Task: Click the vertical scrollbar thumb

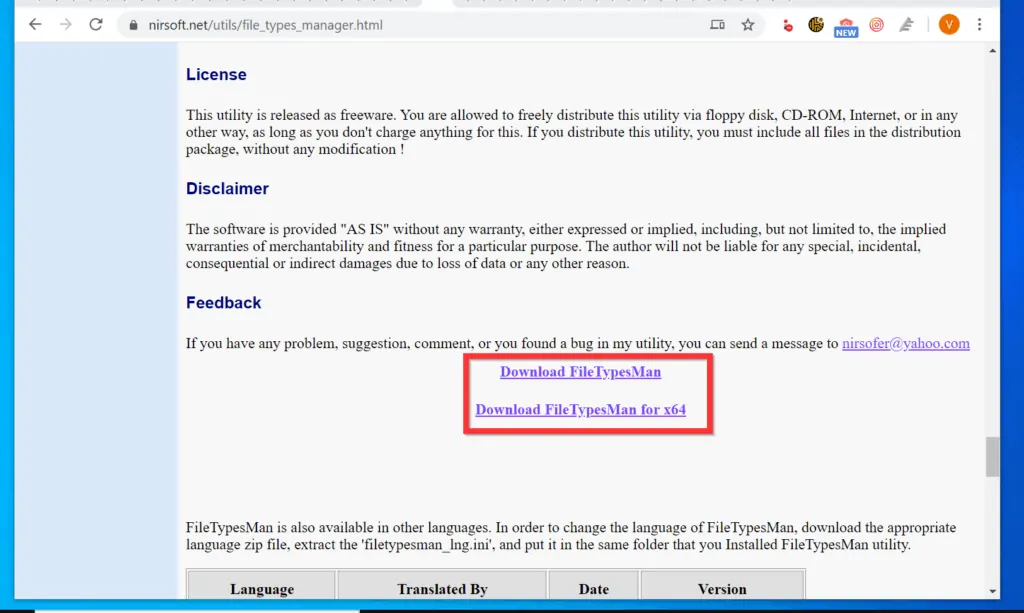Action: click(x=992, y=456)
